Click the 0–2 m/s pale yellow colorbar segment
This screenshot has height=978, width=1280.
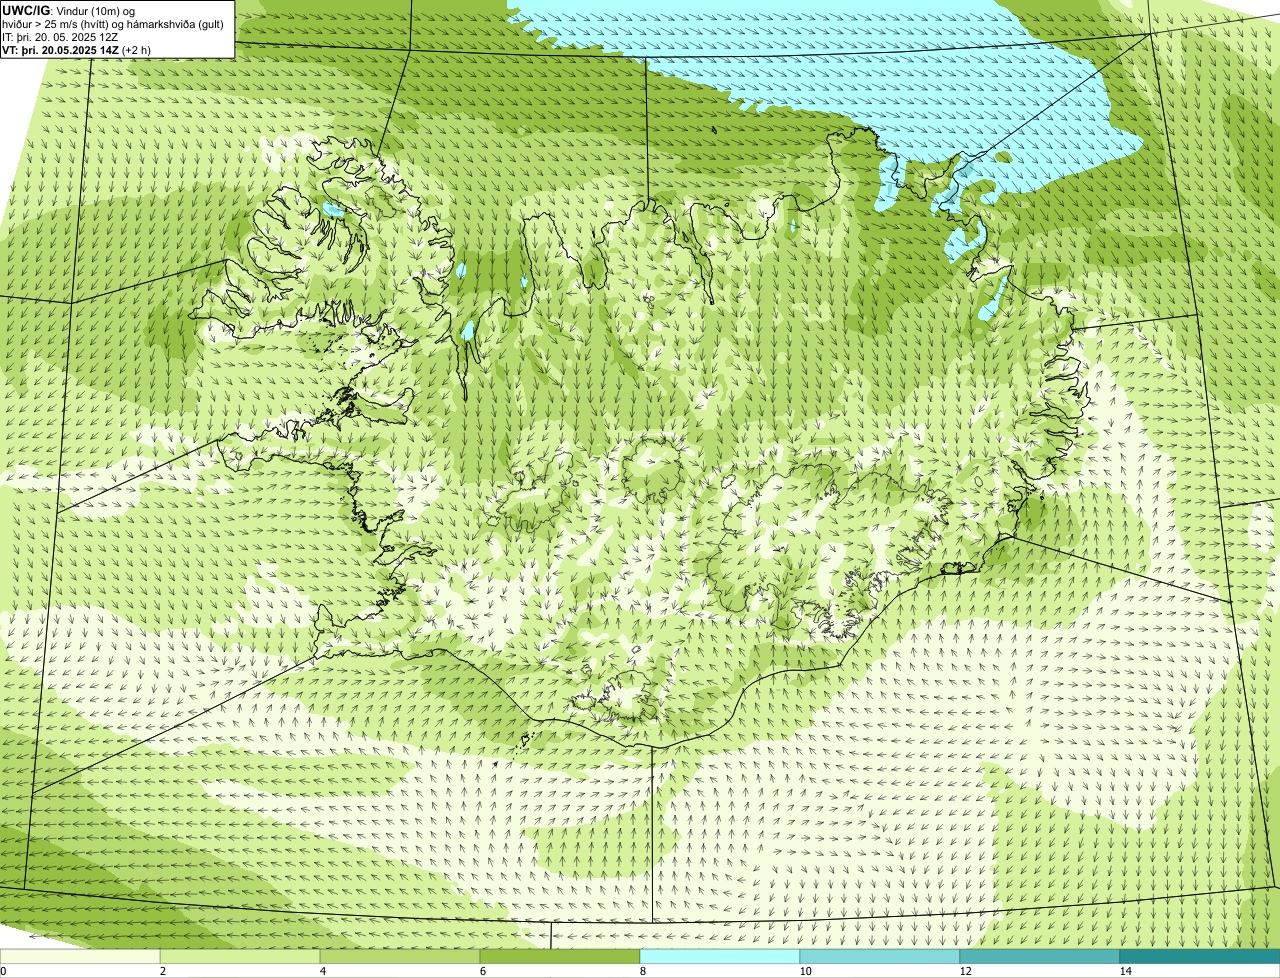(x=80, y=956)
